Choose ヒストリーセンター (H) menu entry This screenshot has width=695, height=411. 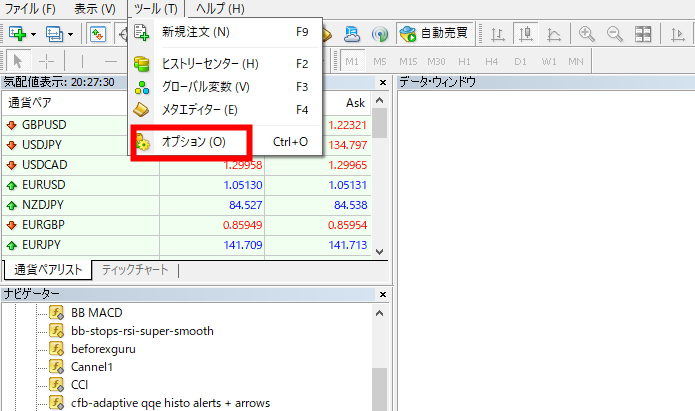coord(225,64)
